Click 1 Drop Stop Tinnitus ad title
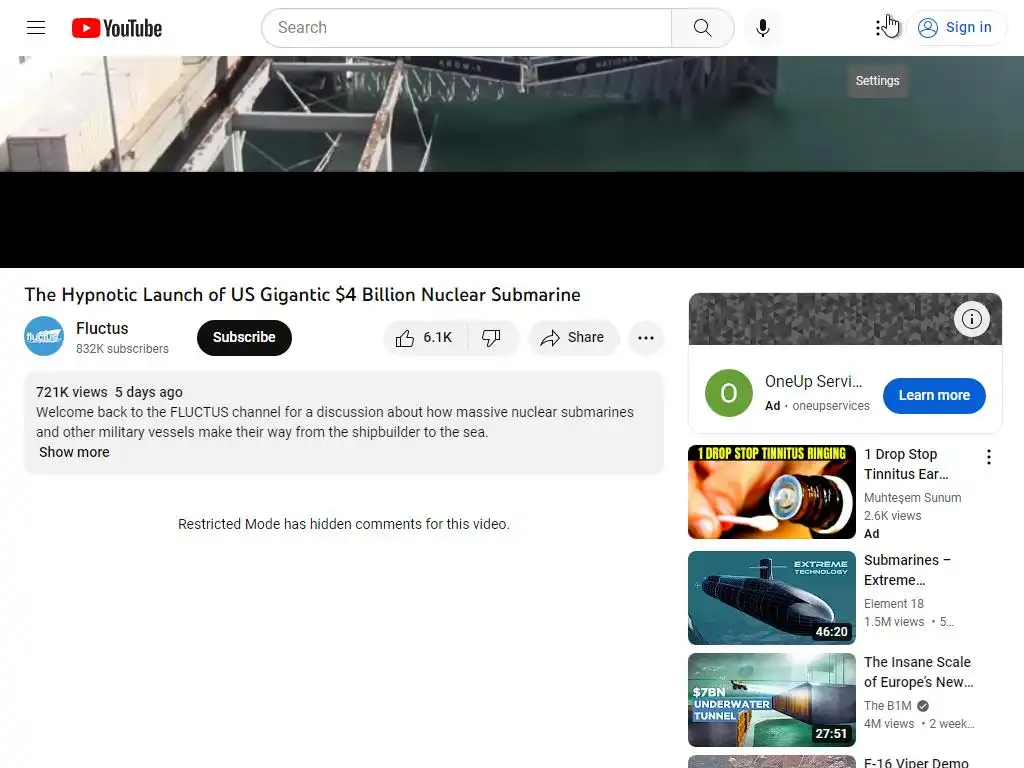The width and height of the screenshot is (1024, 768). click(906, 464)
